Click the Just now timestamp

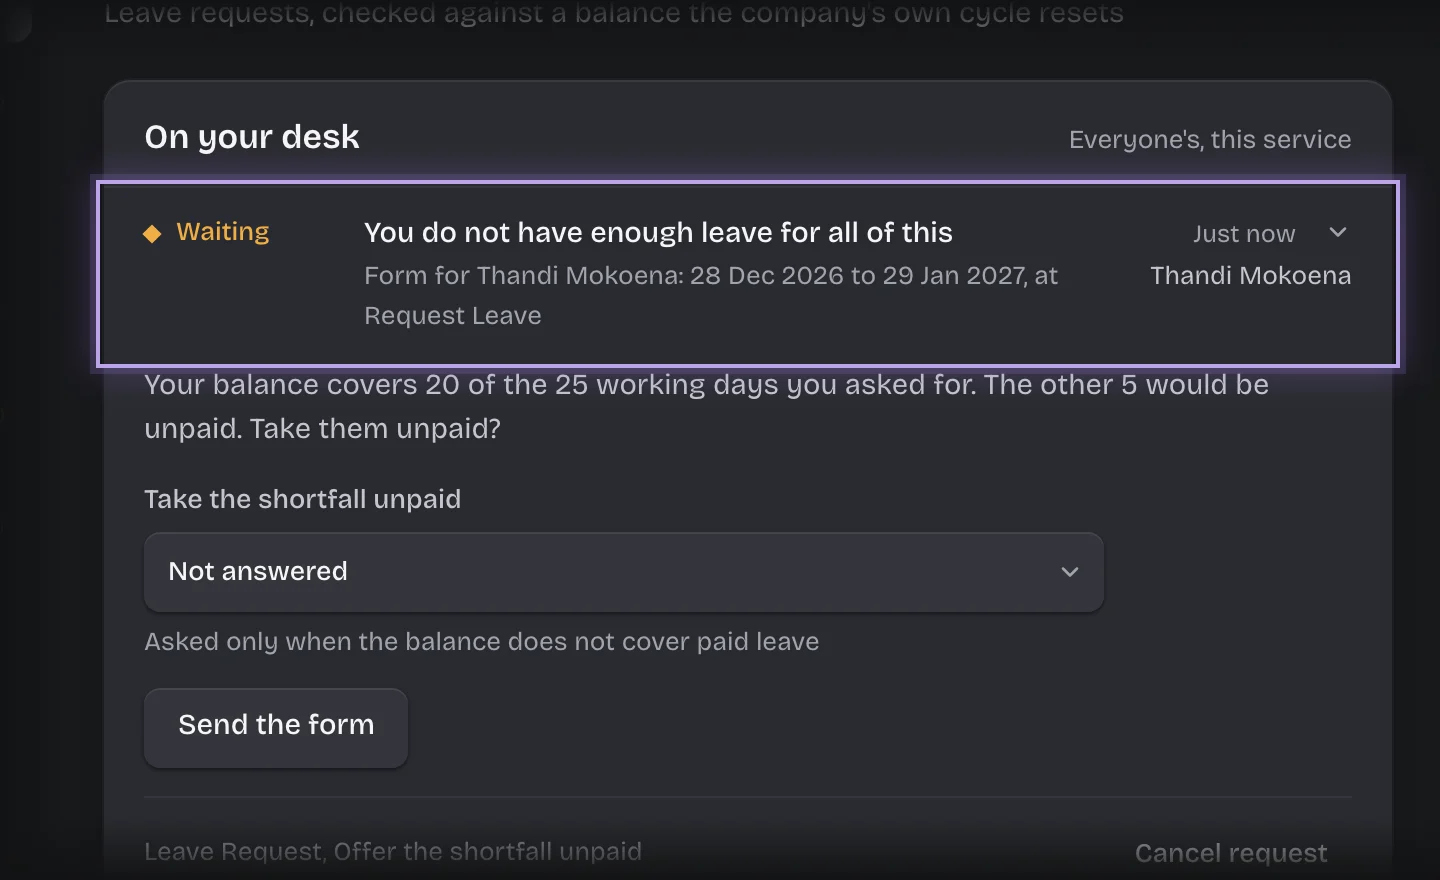click(1244, 234)
